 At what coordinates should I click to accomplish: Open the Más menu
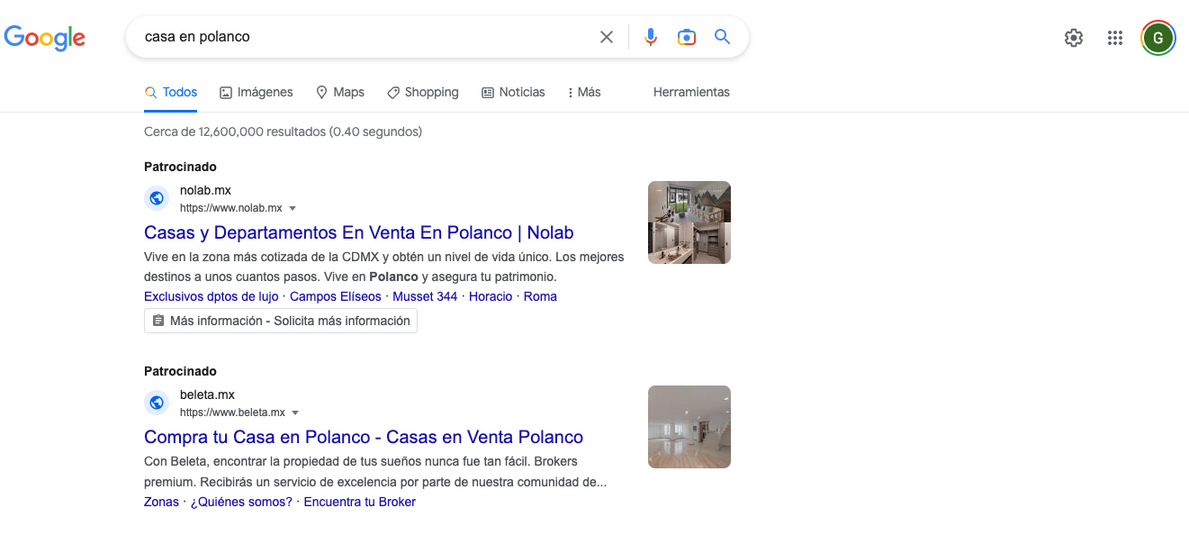point(584,92)
